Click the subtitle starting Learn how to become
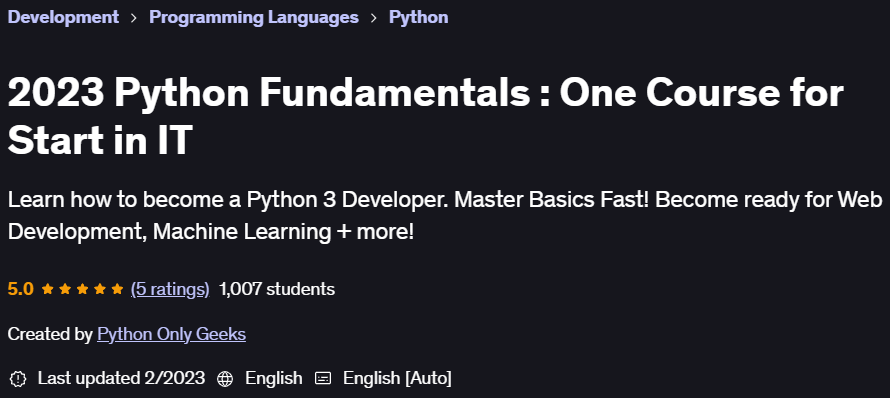 (x=445, y=216)
